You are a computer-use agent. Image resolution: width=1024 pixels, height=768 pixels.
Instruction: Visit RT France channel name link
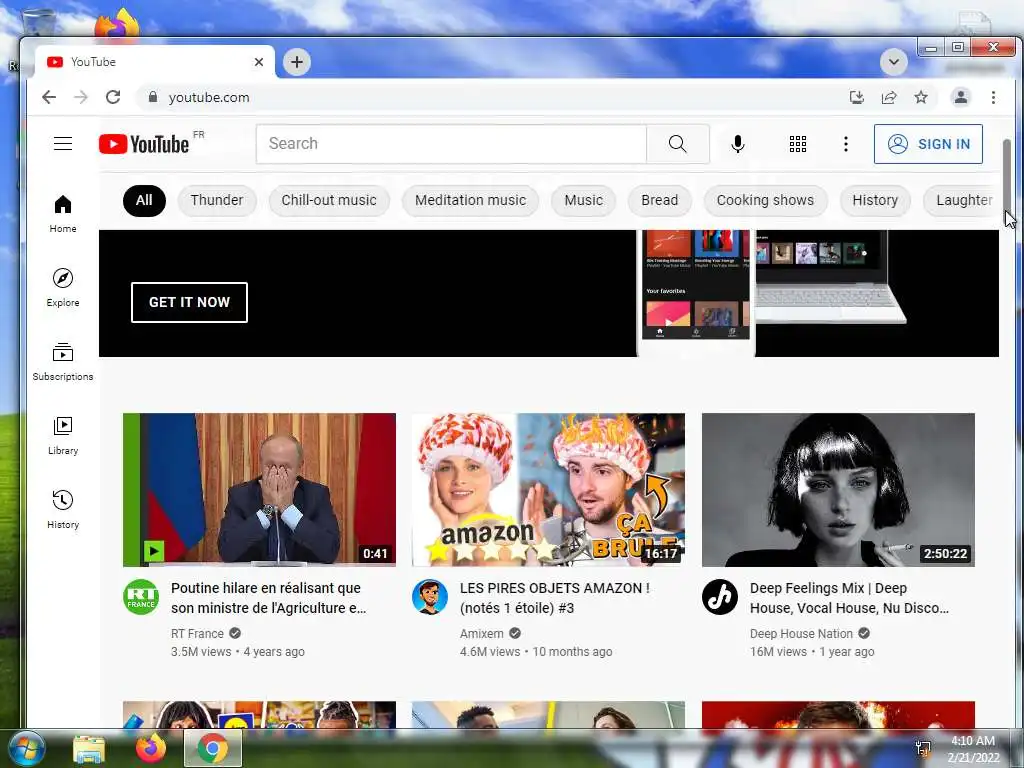coord(197,633)
